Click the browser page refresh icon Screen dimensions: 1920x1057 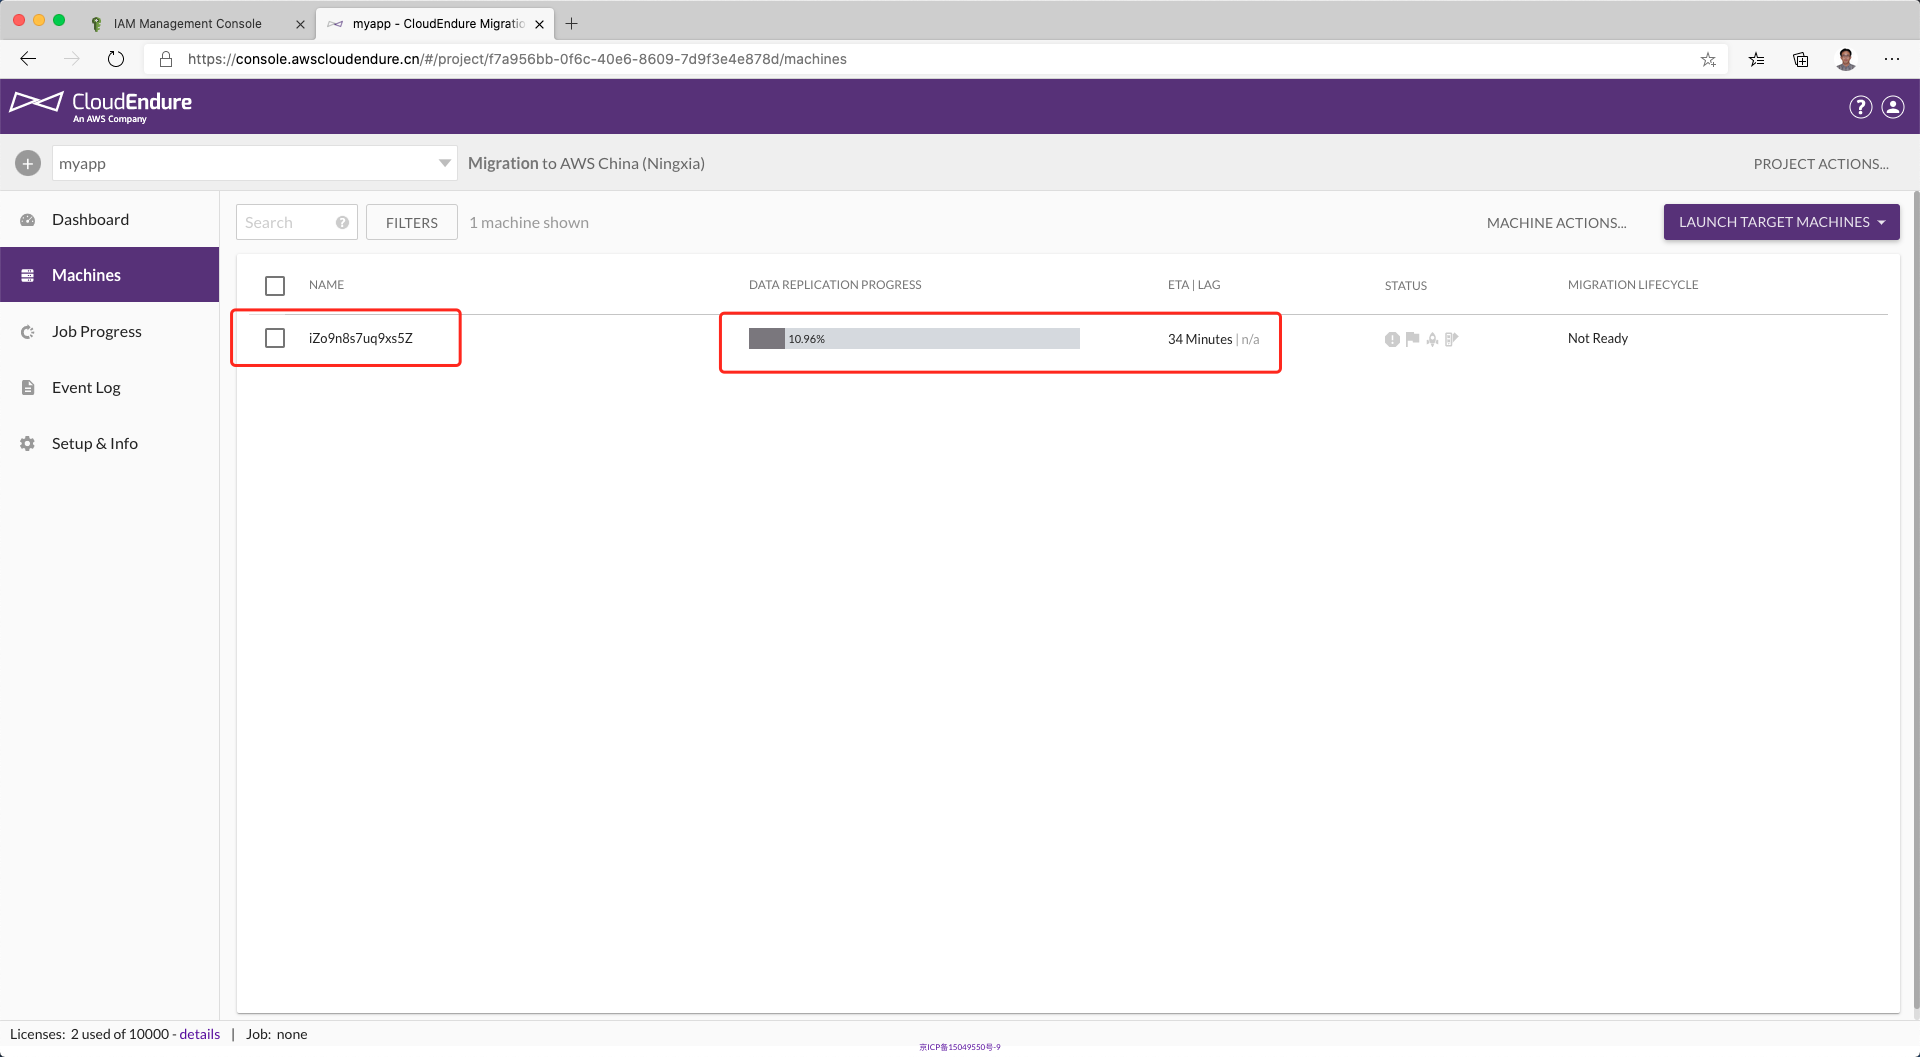pyautogui.click(x=116, y=59)
